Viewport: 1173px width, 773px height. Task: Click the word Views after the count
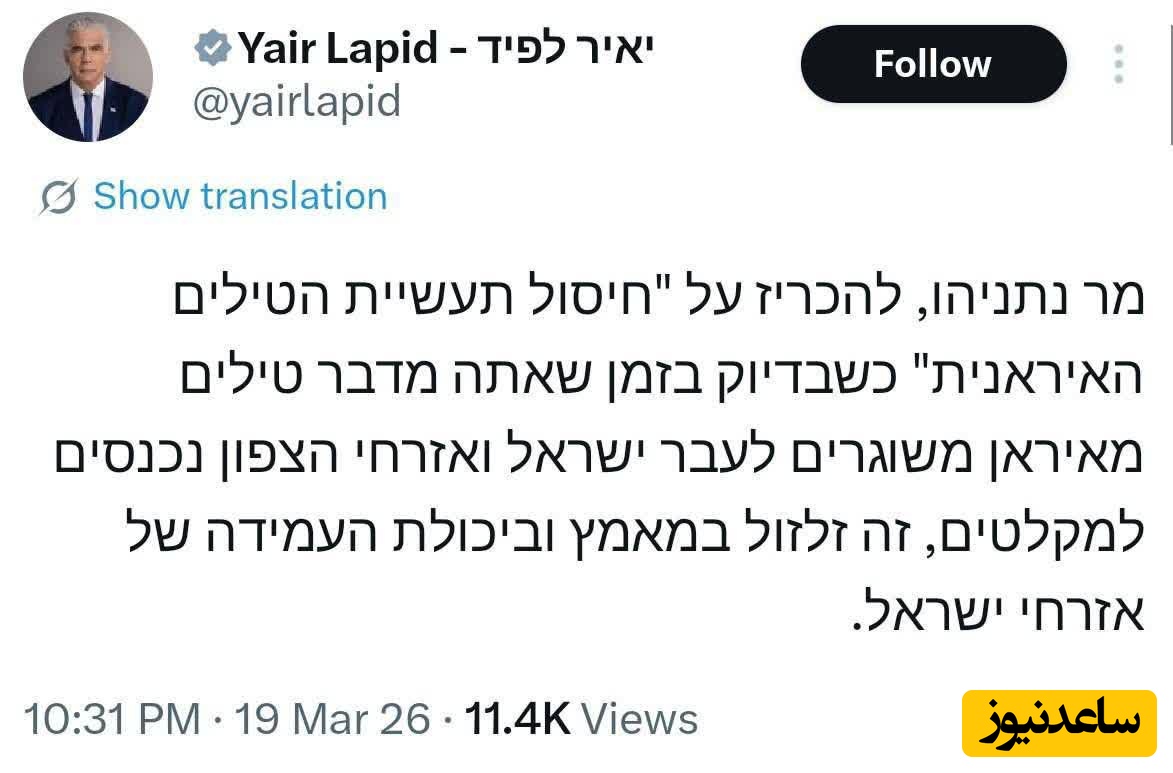640,720
